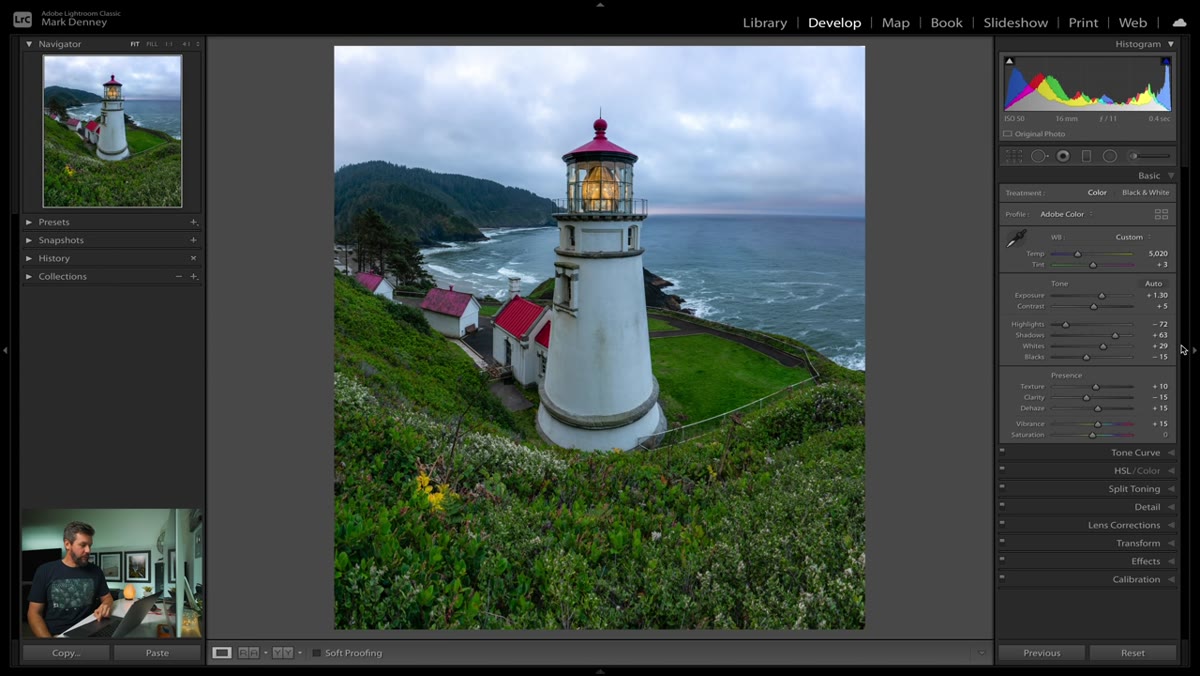
Task: Open the Profile Browser grid icon
Action: coord(1161,214)
